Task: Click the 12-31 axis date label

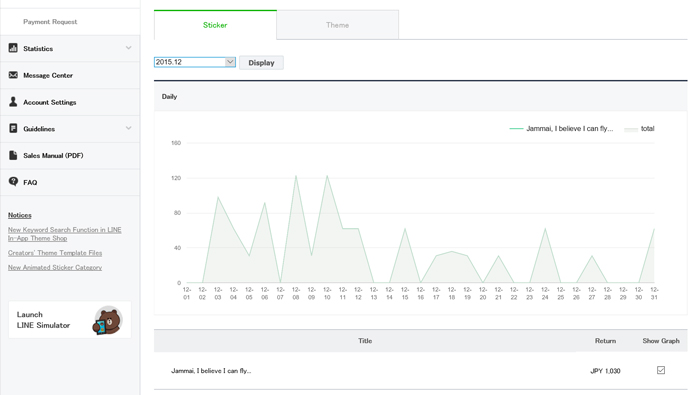Action: 654,293
